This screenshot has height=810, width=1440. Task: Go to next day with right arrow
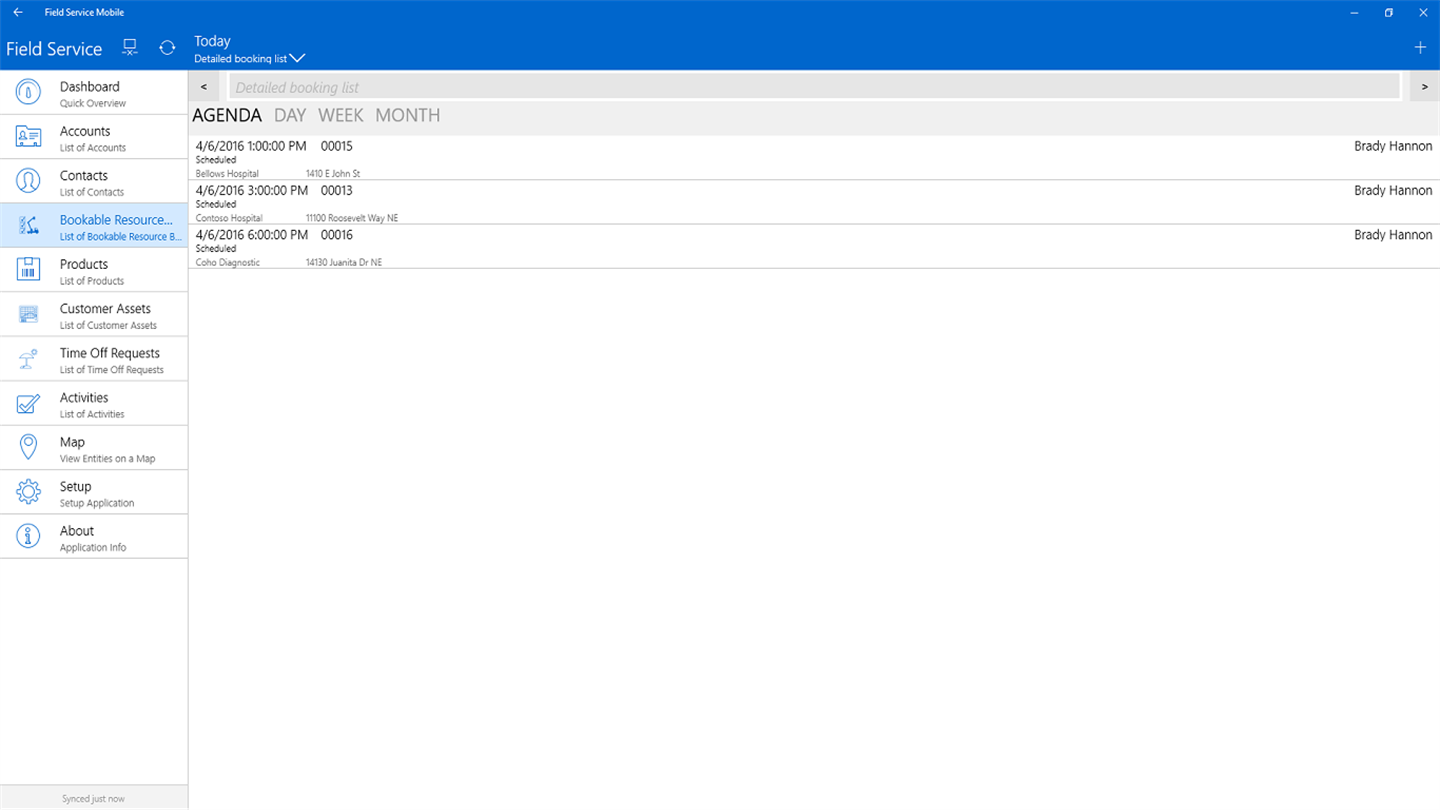tap(1424, 87)
